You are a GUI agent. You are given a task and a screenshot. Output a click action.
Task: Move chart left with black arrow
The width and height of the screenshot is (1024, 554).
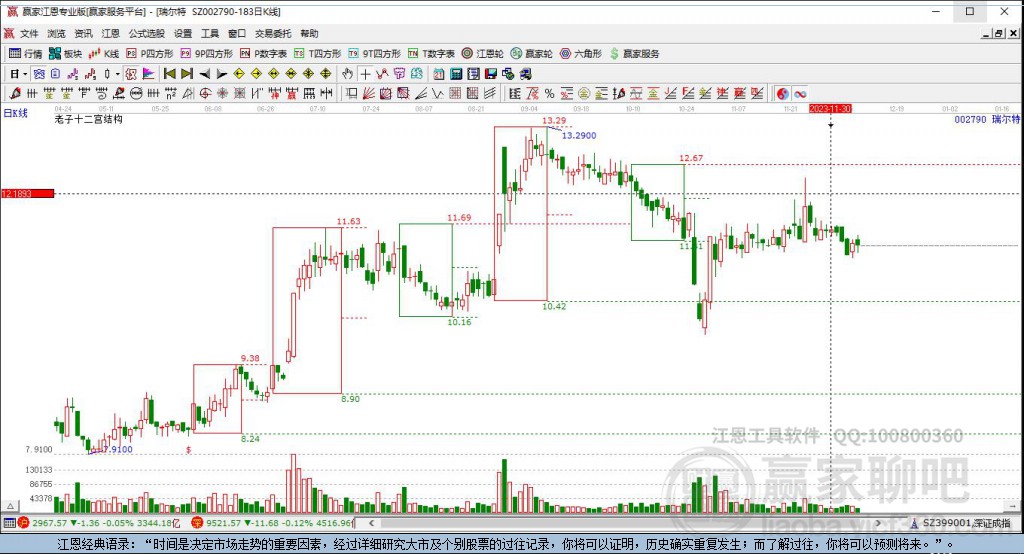point(204,74)
